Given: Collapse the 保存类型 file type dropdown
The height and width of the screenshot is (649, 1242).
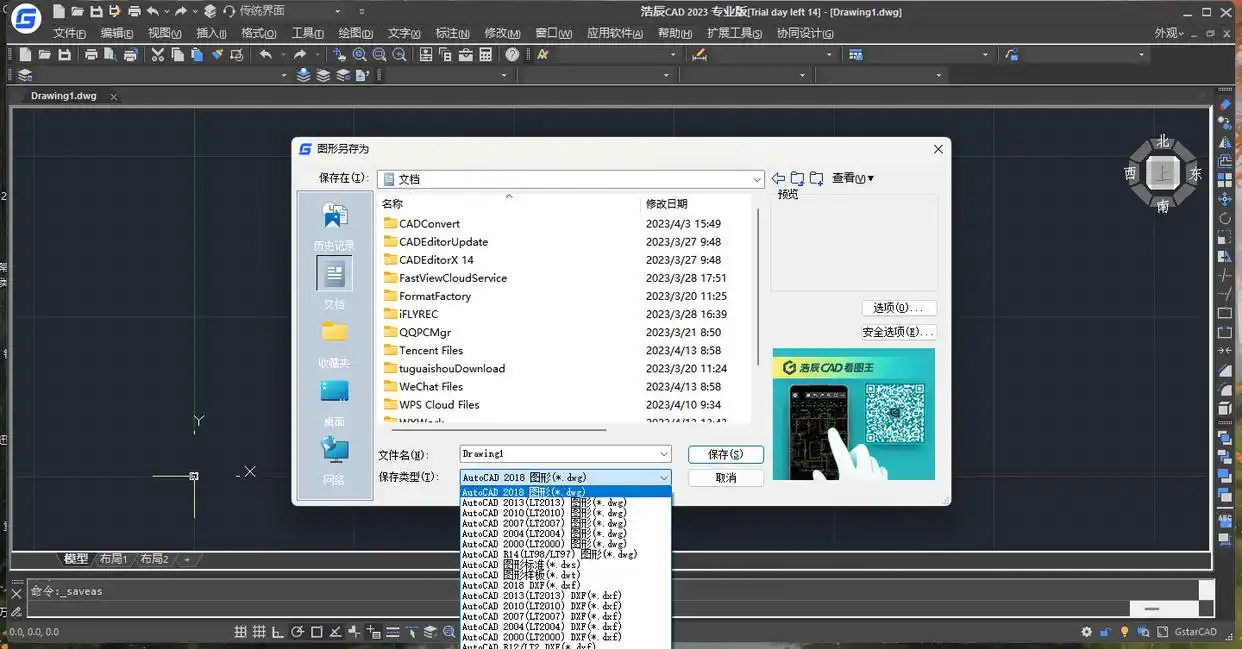Looking at the screenshot, I should (664, 478).
